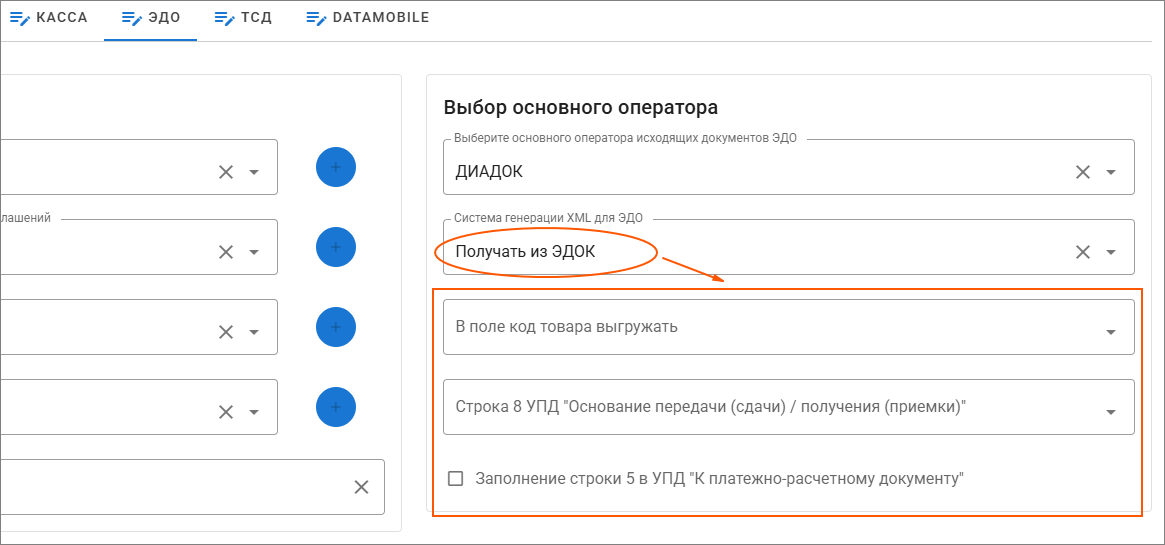
Task: Click the ДИАДОК text in operator field
Action: click(x=489, y=172)
